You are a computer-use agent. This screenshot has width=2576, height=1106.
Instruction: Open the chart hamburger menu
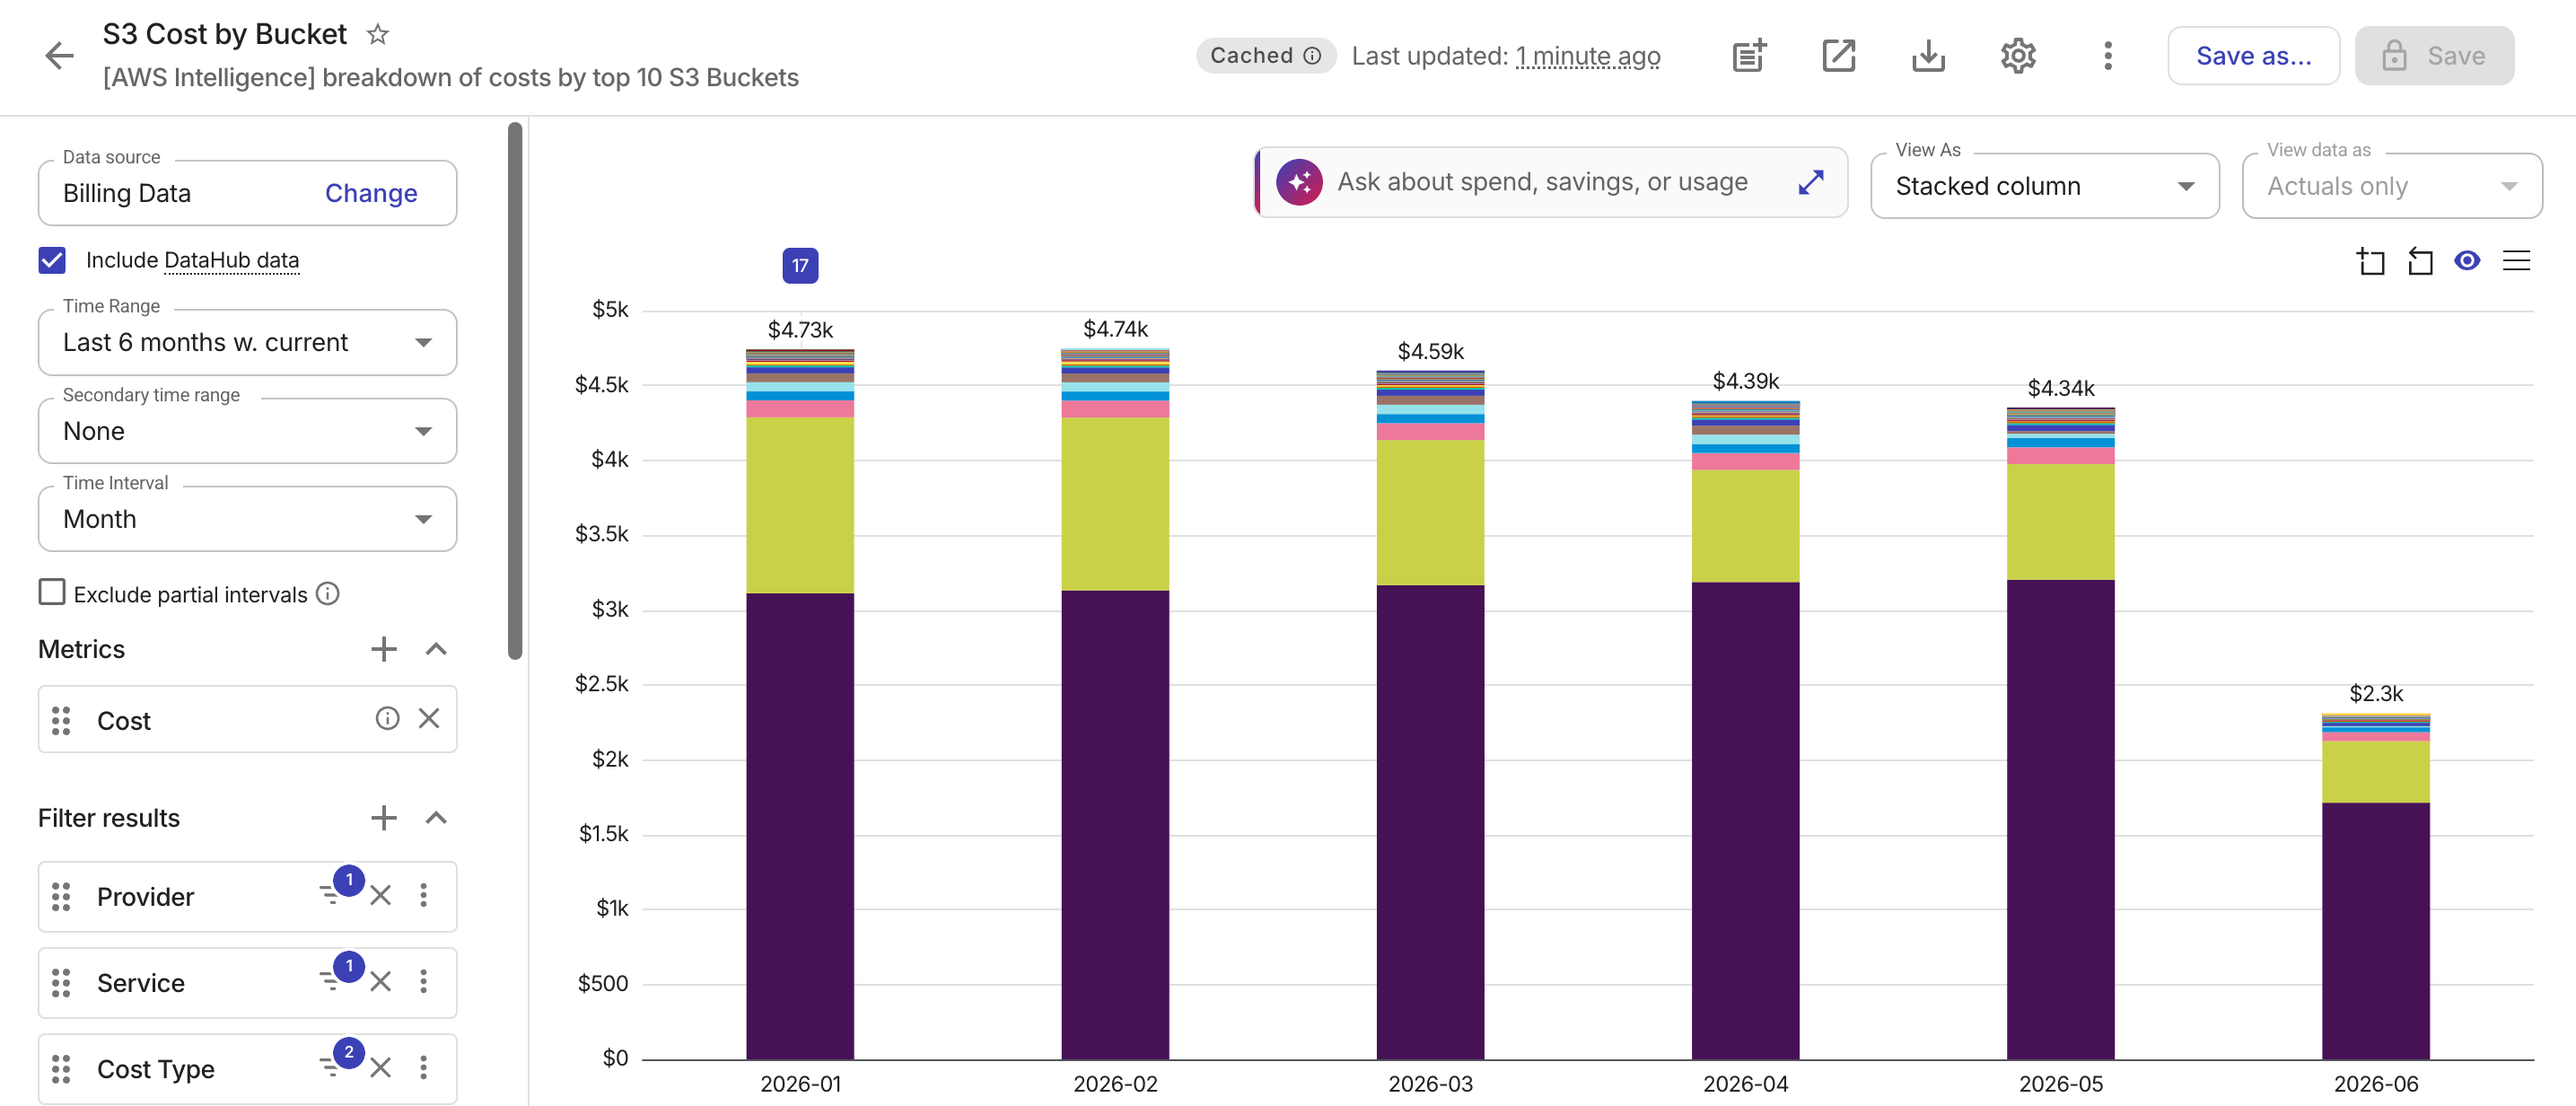pyautogui.click(x=2516, y=261)
